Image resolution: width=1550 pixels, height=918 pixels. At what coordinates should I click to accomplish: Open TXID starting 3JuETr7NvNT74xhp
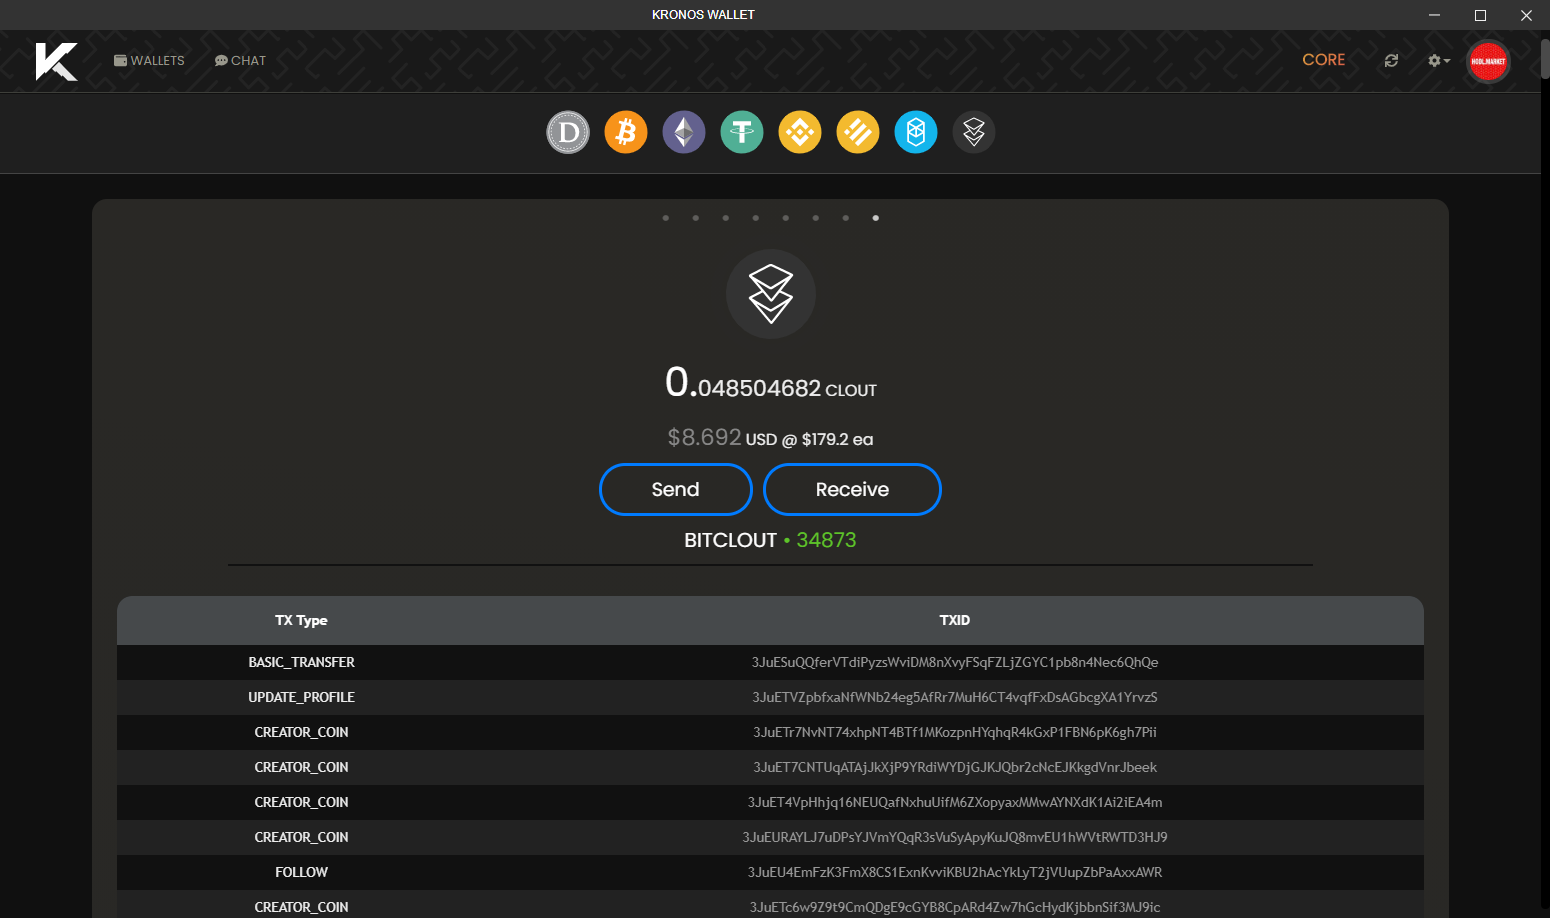(955, 732)
